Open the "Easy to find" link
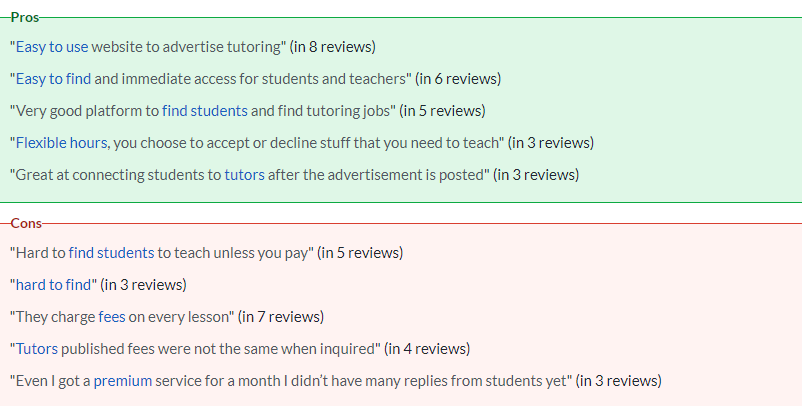 click(53, 79)
